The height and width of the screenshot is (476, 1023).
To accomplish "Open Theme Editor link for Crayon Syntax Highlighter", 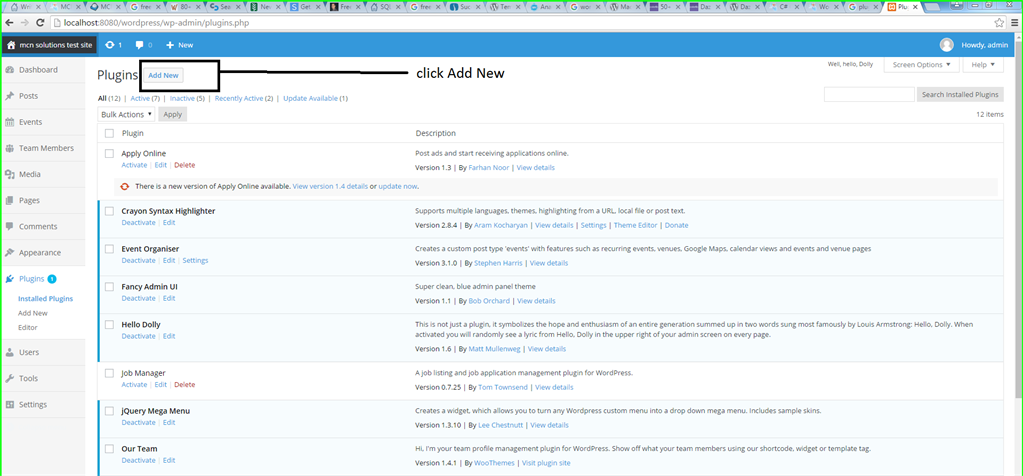I will point(637,225).
